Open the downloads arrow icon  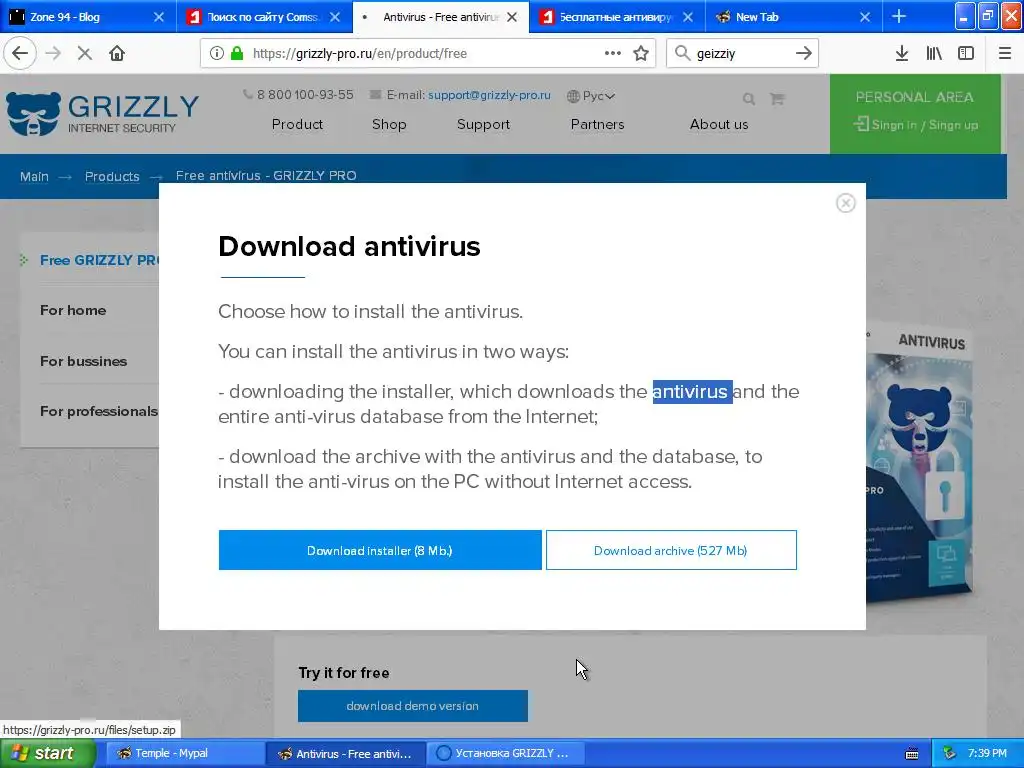tap(901, 53)
